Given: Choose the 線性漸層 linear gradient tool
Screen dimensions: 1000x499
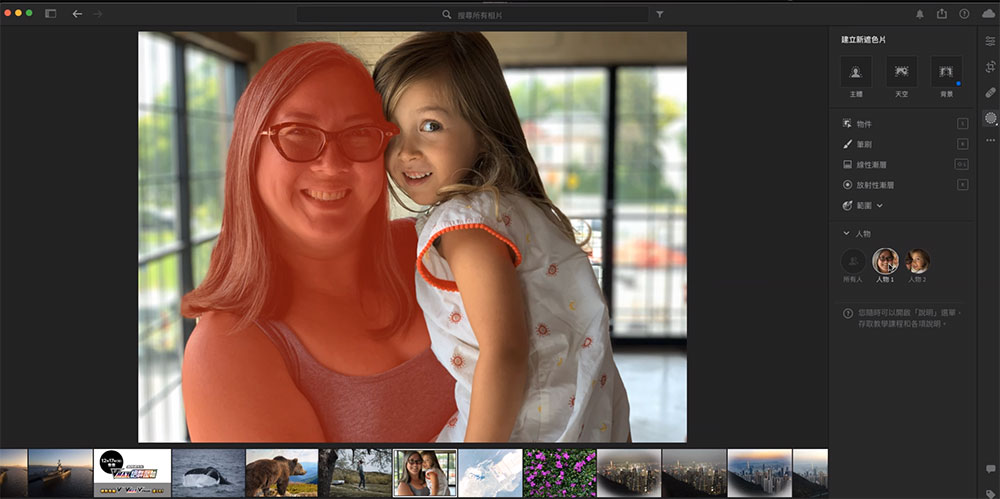Looking at the screenshot, I should click(x=870, y=164).
